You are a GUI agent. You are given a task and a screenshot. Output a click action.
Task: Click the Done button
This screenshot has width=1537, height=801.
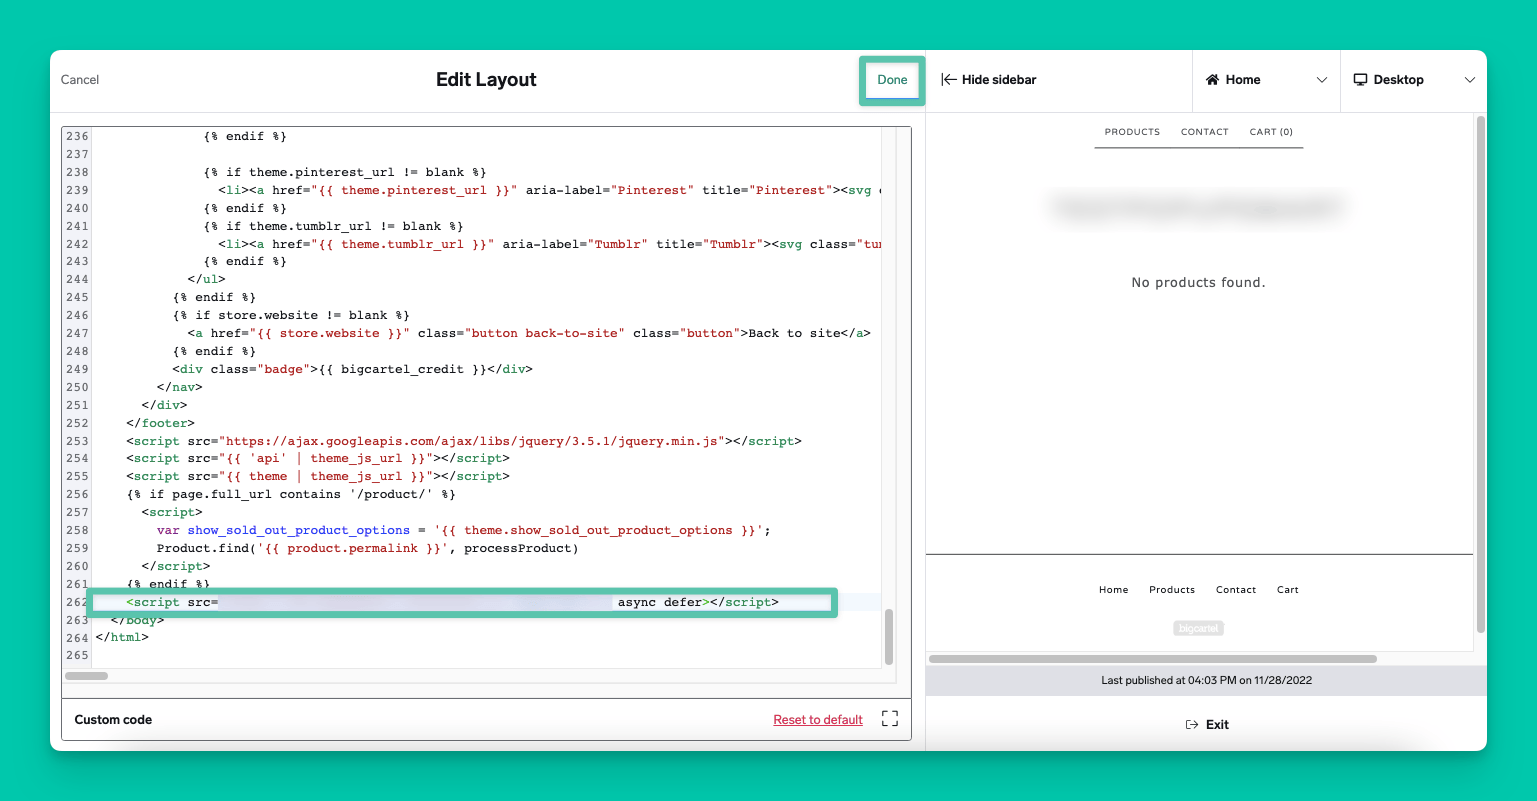click(x=892, y=80)
